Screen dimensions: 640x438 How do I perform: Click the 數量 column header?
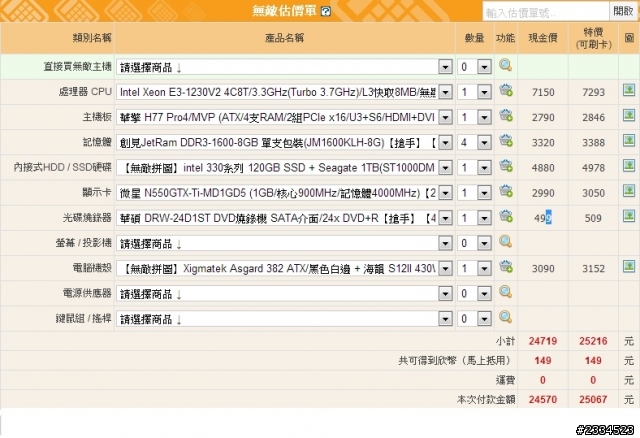coord(474,38)
